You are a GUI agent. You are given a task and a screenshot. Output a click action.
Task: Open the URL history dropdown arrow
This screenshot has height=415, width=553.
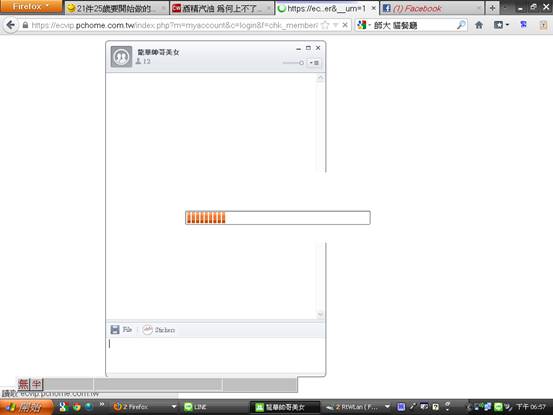pos(335,25)
